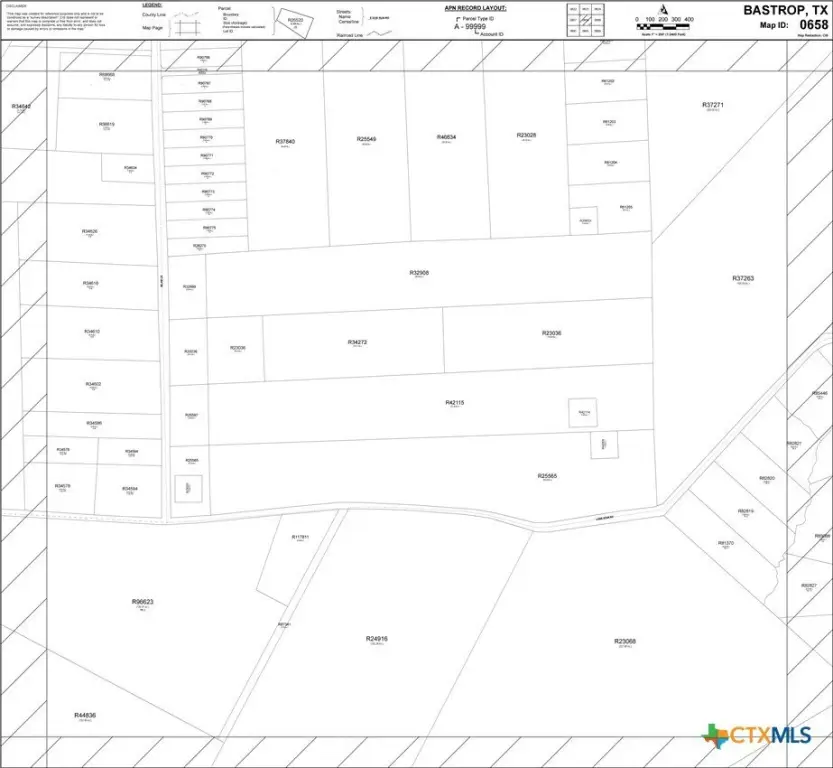This screenshot has width=833, height=768.
Task: Select parcel R42115
Action: coord(455,403)
